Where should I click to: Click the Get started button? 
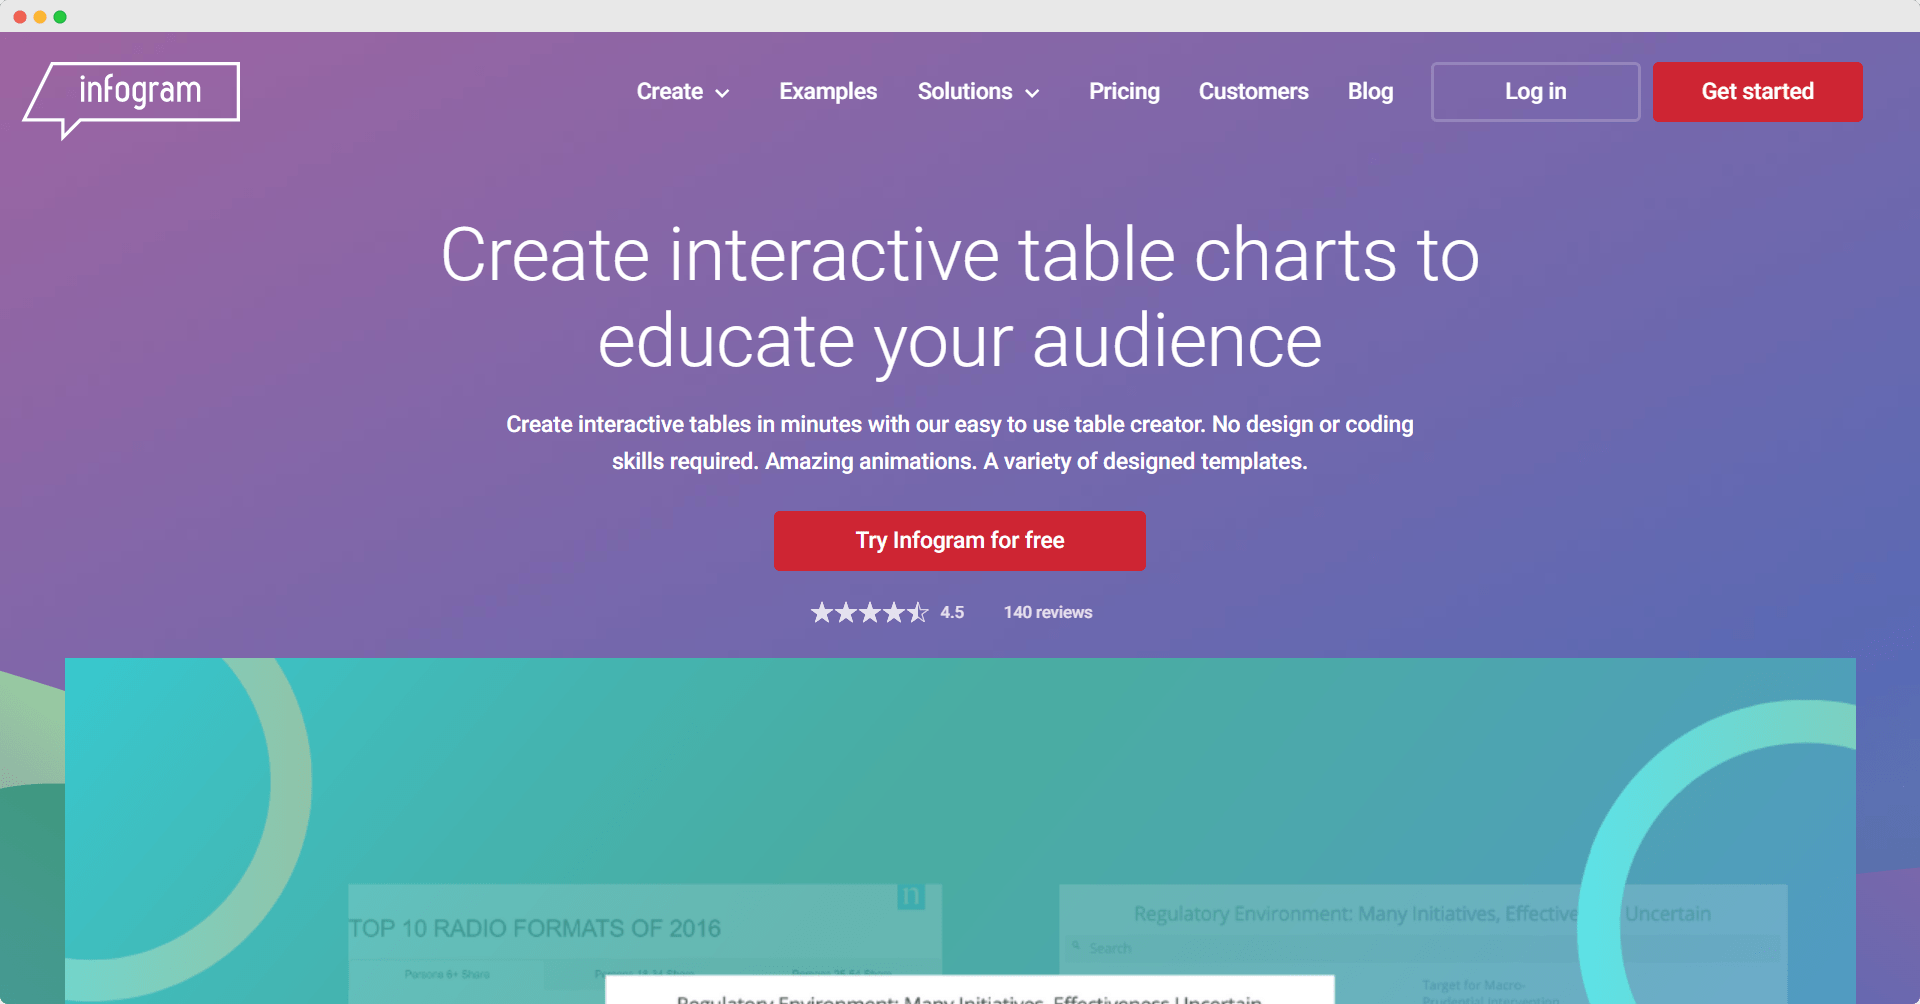point(1757,92)
